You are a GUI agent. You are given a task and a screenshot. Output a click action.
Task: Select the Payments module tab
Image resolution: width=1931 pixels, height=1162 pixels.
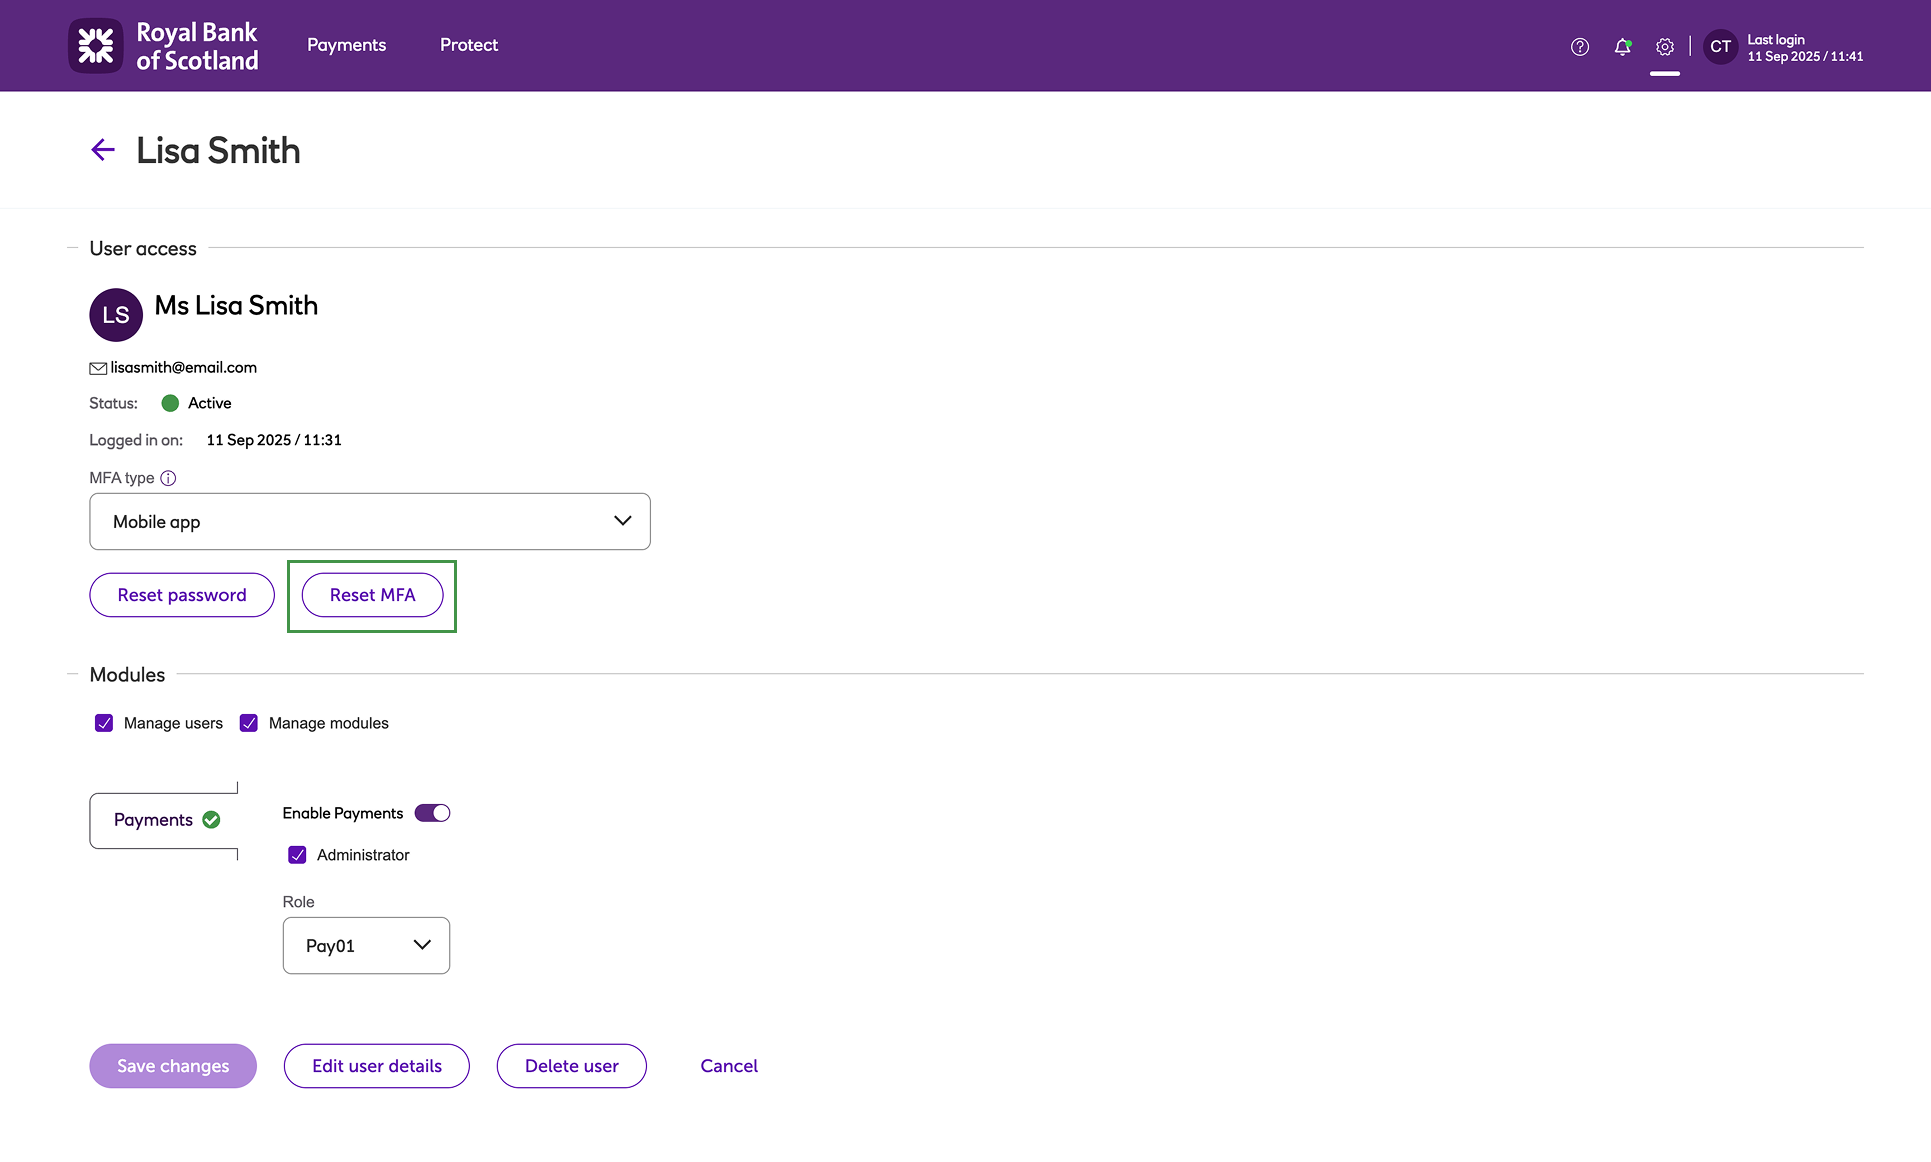(x=164, y=820)
